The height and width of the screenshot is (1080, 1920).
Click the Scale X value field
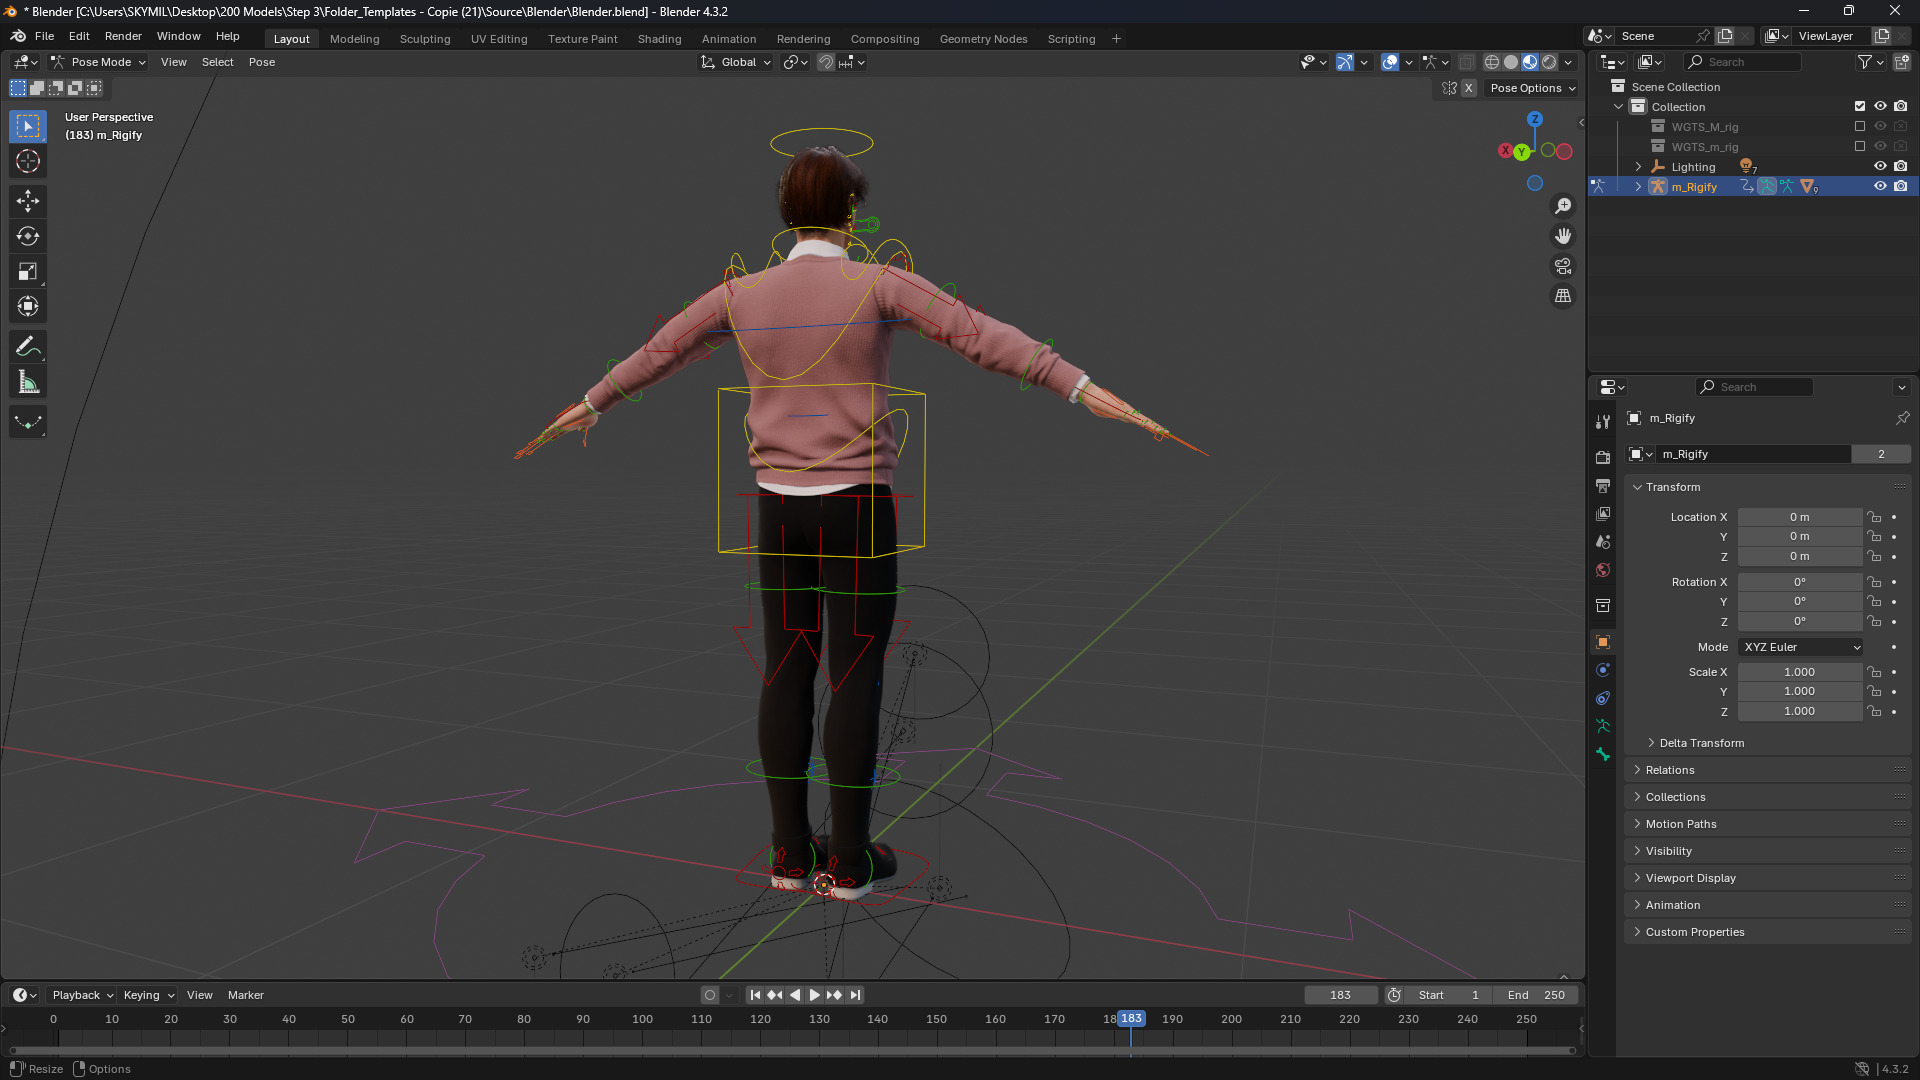click(1798, 672)
